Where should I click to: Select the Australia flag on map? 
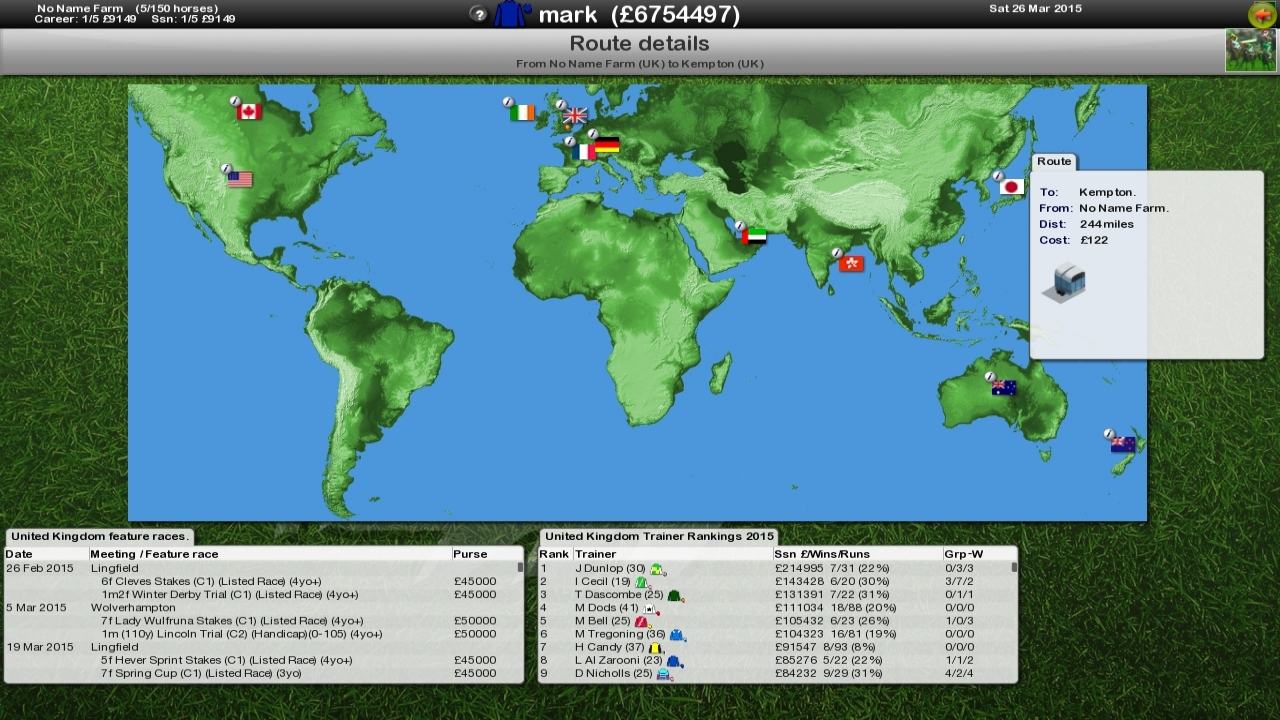click(1004, 388)
